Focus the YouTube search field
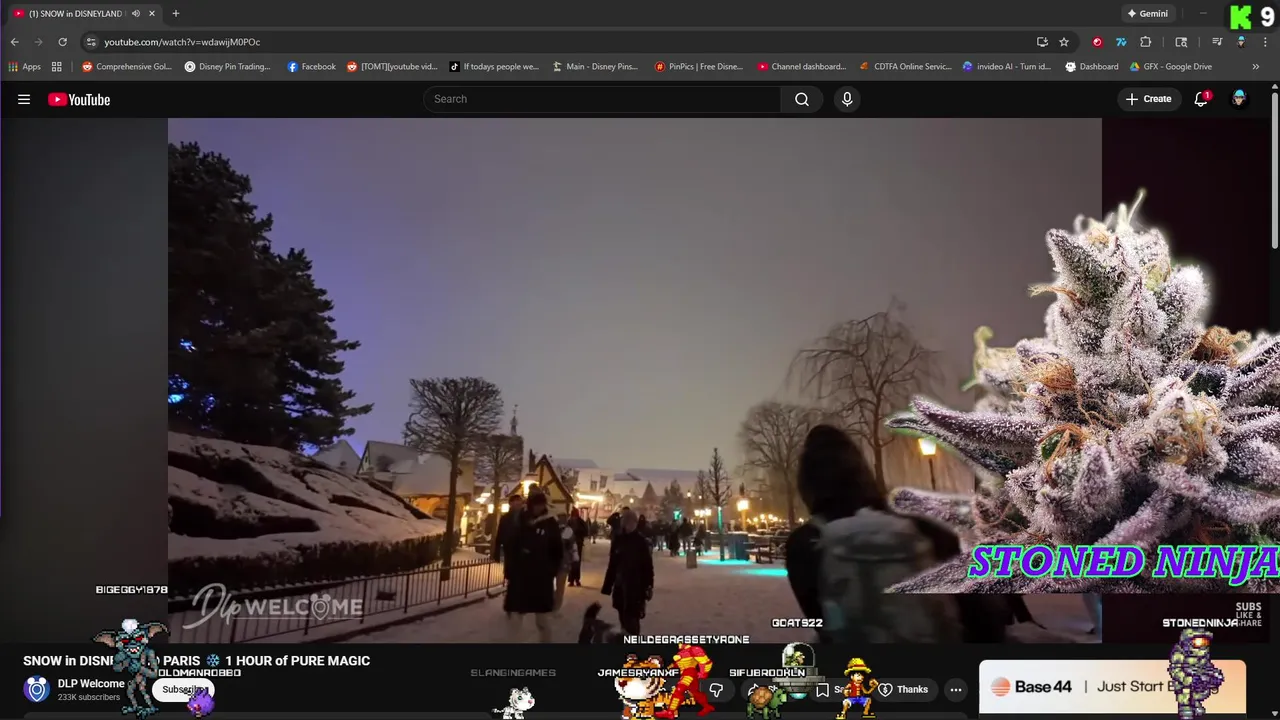The image size is (1280, 720). click(x=602, y=99)
